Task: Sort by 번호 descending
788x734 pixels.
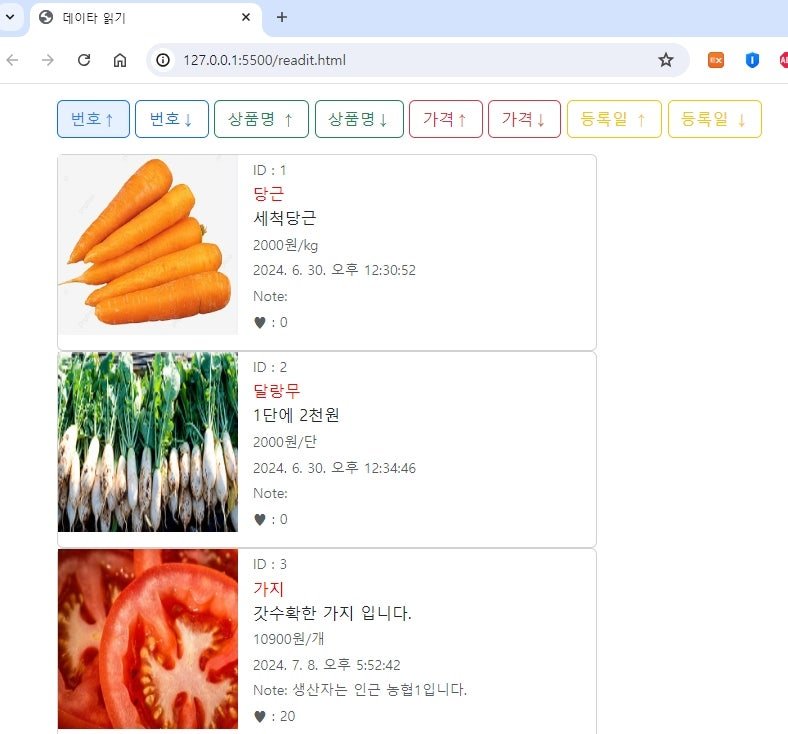Action: (172, 119)
